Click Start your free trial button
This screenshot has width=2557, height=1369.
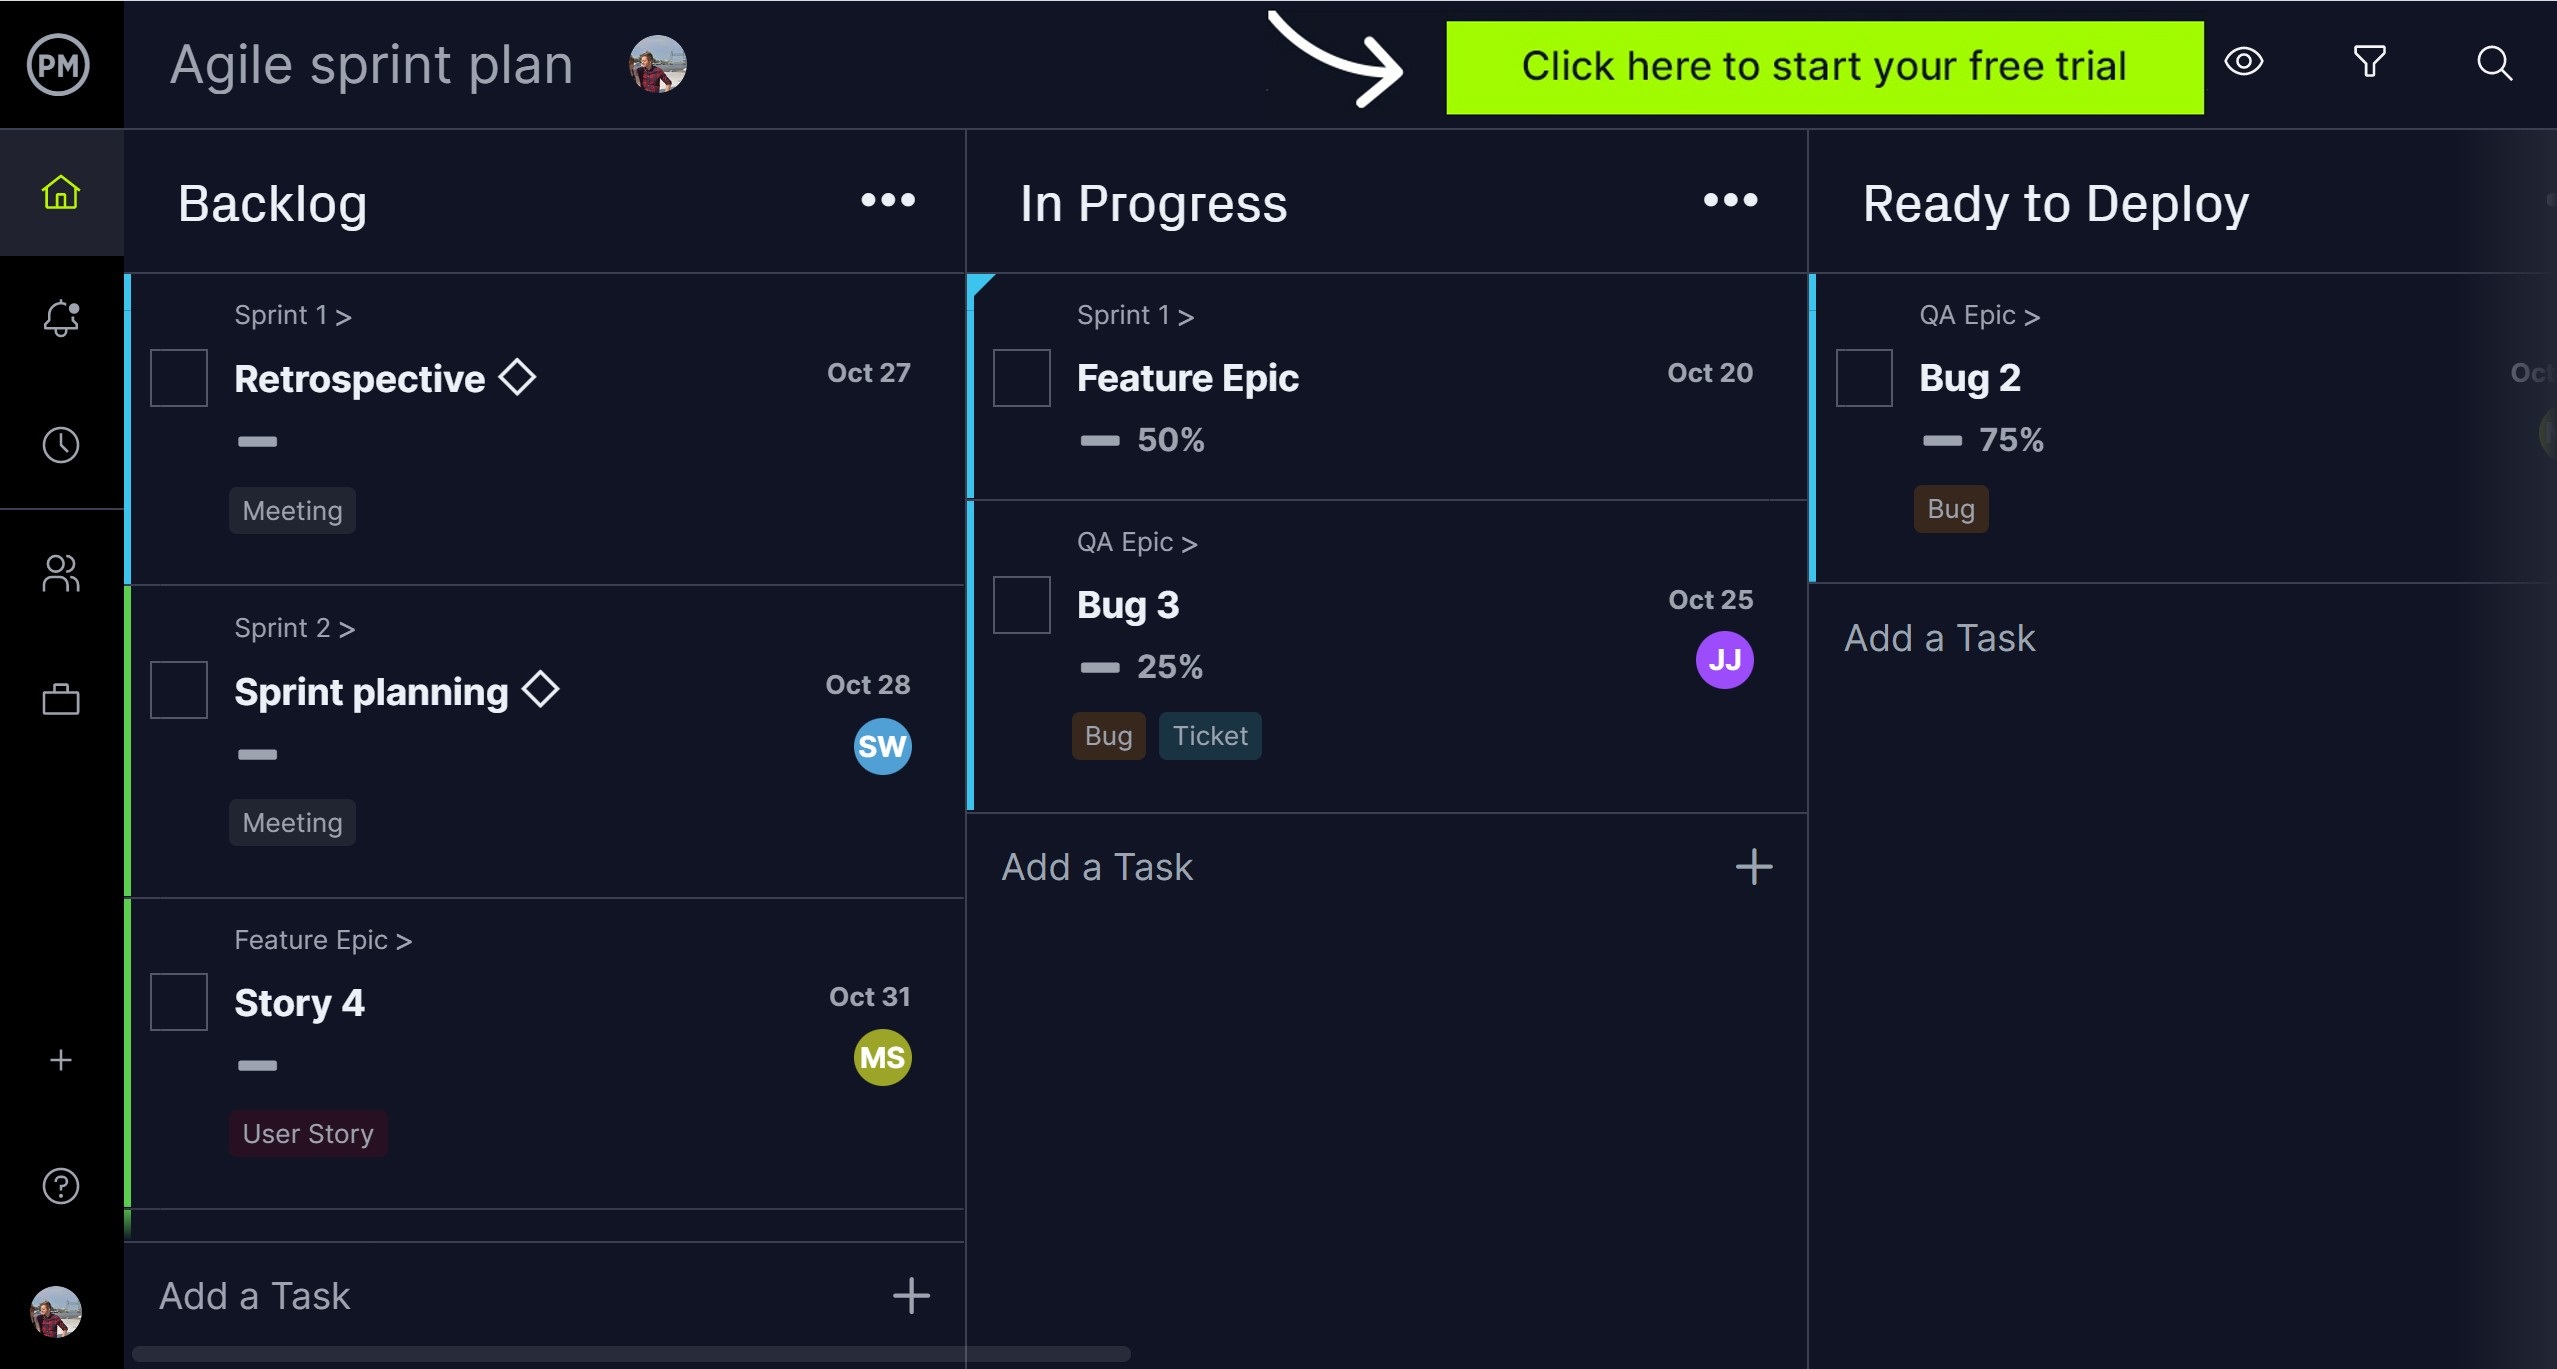(x=1825, y=63)
